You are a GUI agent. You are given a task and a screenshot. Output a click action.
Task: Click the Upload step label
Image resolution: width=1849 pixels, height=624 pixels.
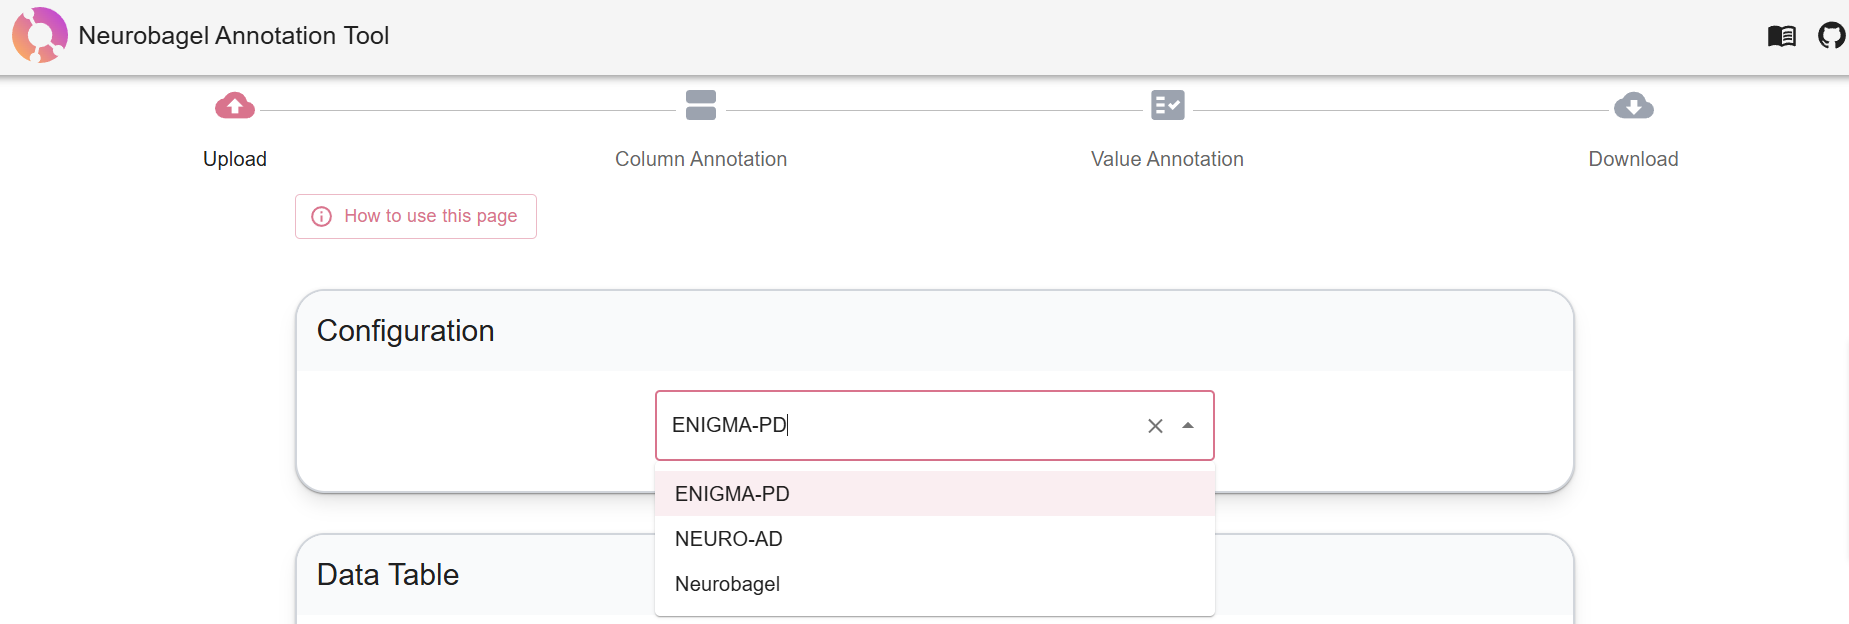[x=235, y=159]
